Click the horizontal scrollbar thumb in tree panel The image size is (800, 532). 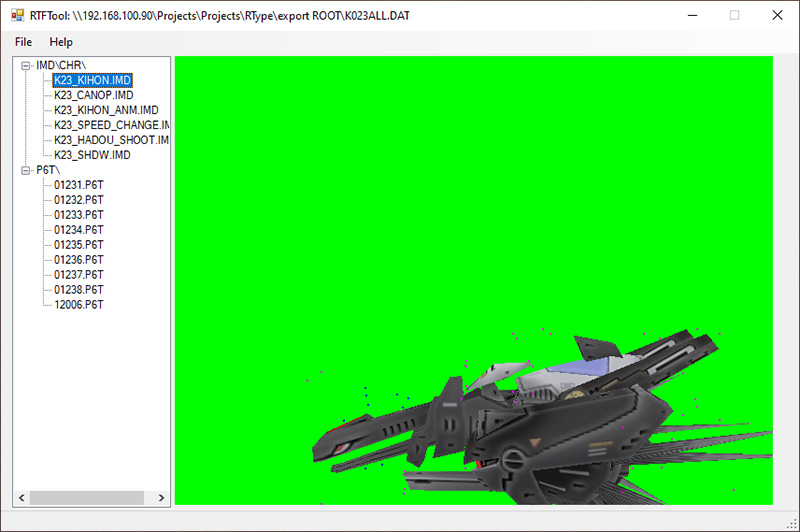tap(87, 498)
